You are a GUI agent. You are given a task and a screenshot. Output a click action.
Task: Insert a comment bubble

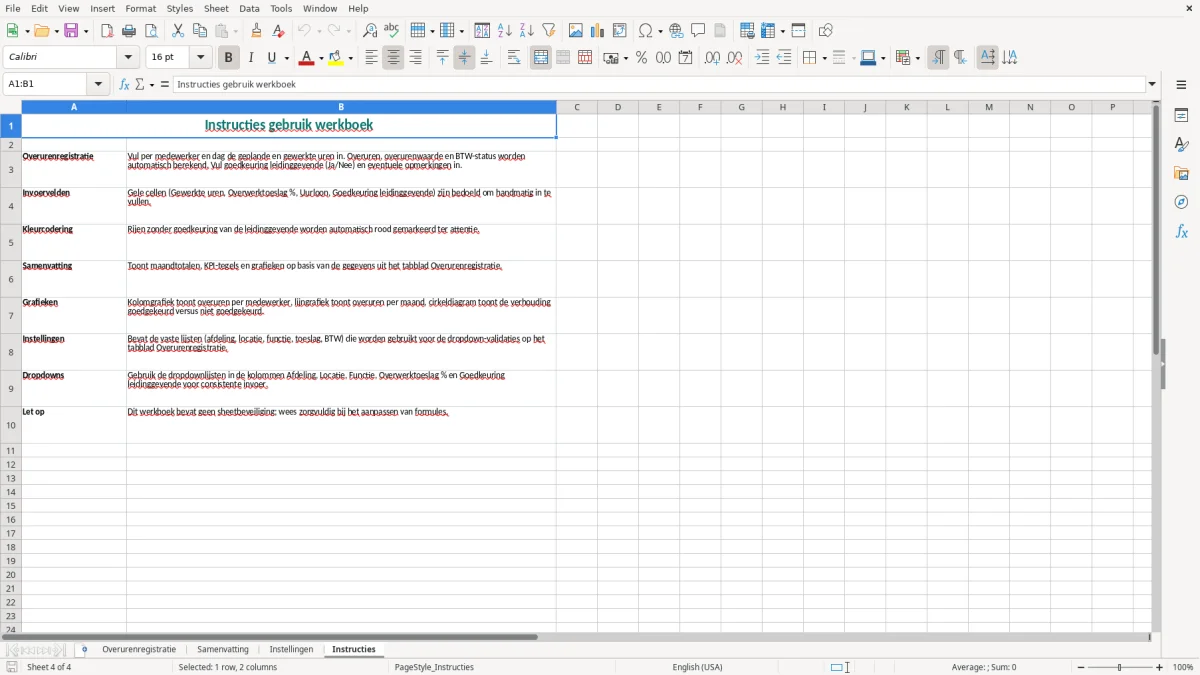(698, 31)
